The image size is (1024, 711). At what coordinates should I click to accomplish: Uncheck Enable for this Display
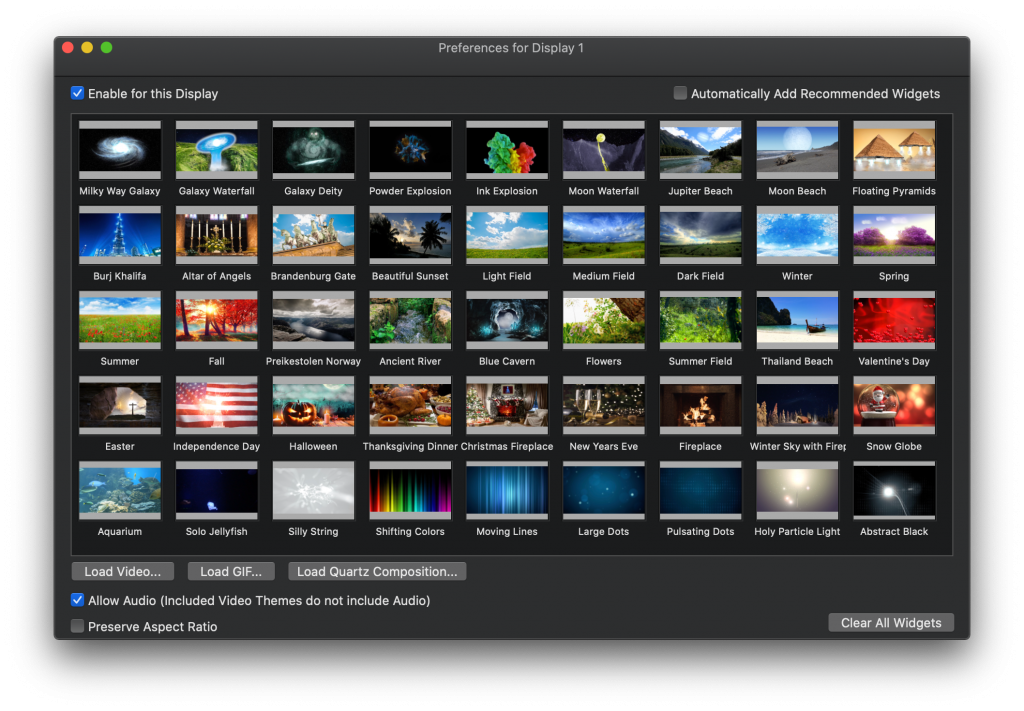pyautogui.click(x=77, y=93)
